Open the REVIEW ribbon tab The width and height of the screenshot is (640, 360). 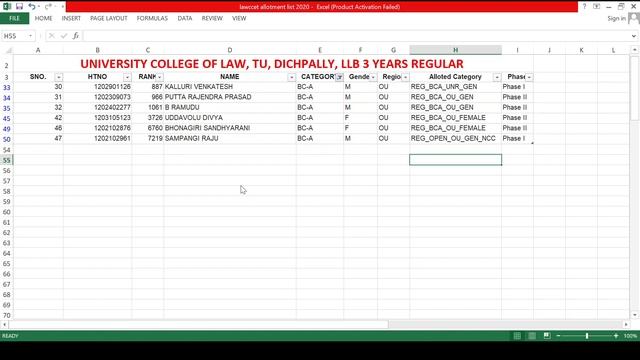pyautogui.click(x=212, y=18)
